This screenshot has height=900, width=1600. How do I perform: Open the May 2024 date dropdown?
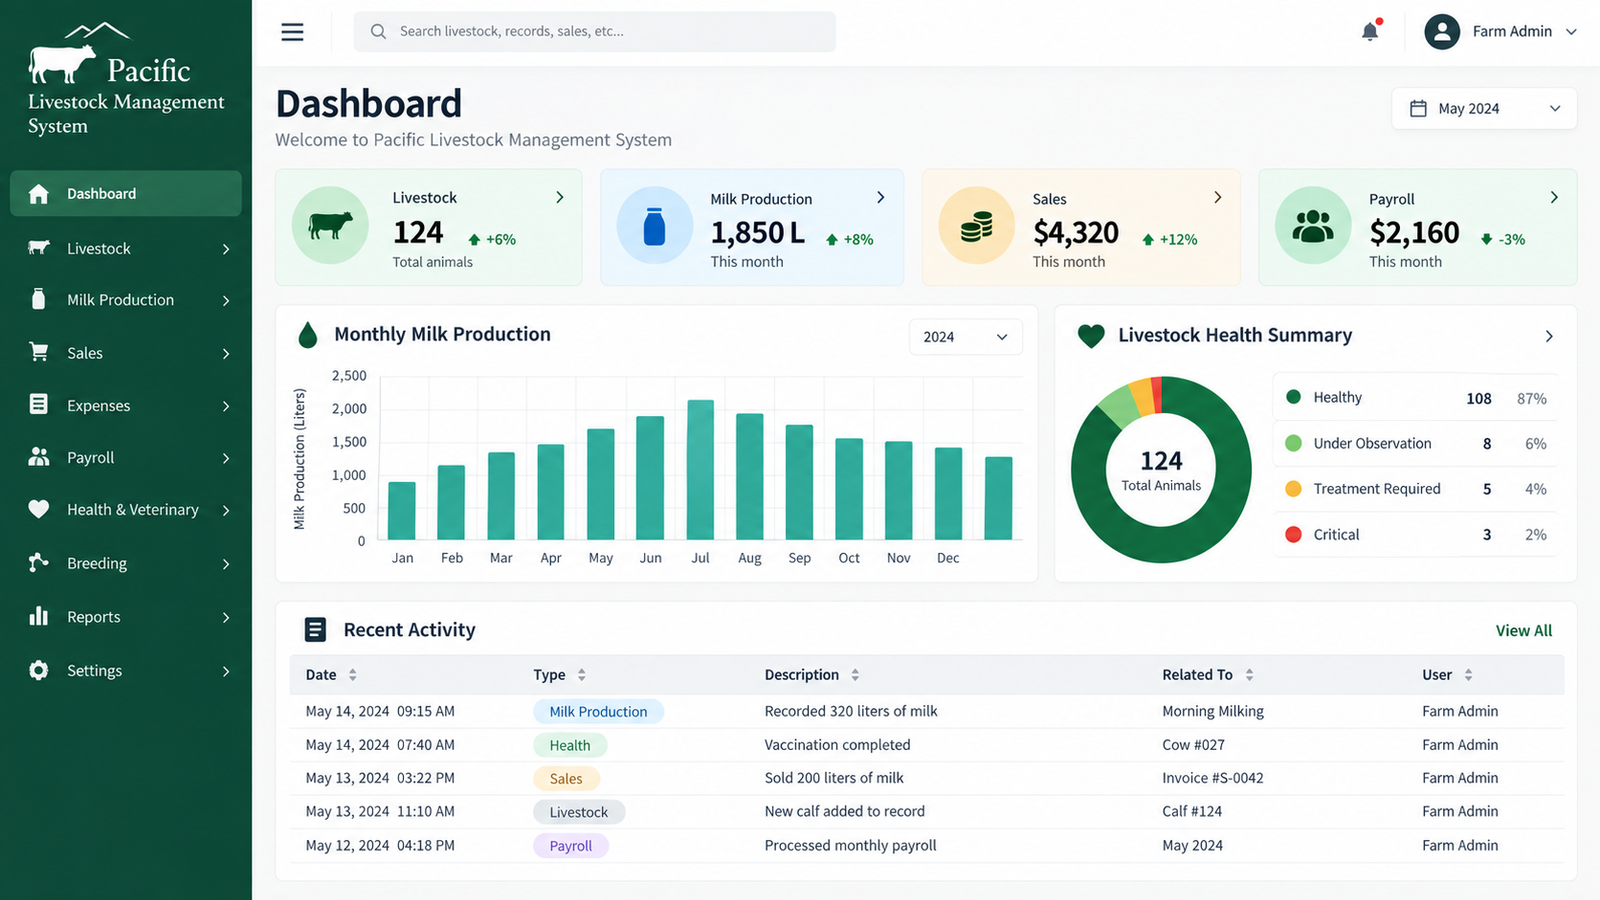pos(1484,108)
